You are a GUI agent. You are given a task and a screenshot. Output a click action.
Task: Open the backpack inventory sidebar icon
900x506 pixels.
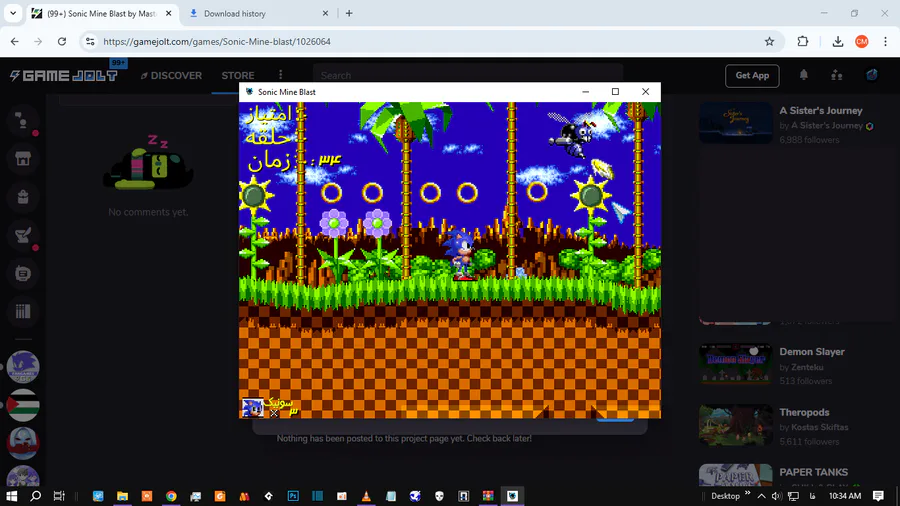pyautogui.click(x=23, y=197)
